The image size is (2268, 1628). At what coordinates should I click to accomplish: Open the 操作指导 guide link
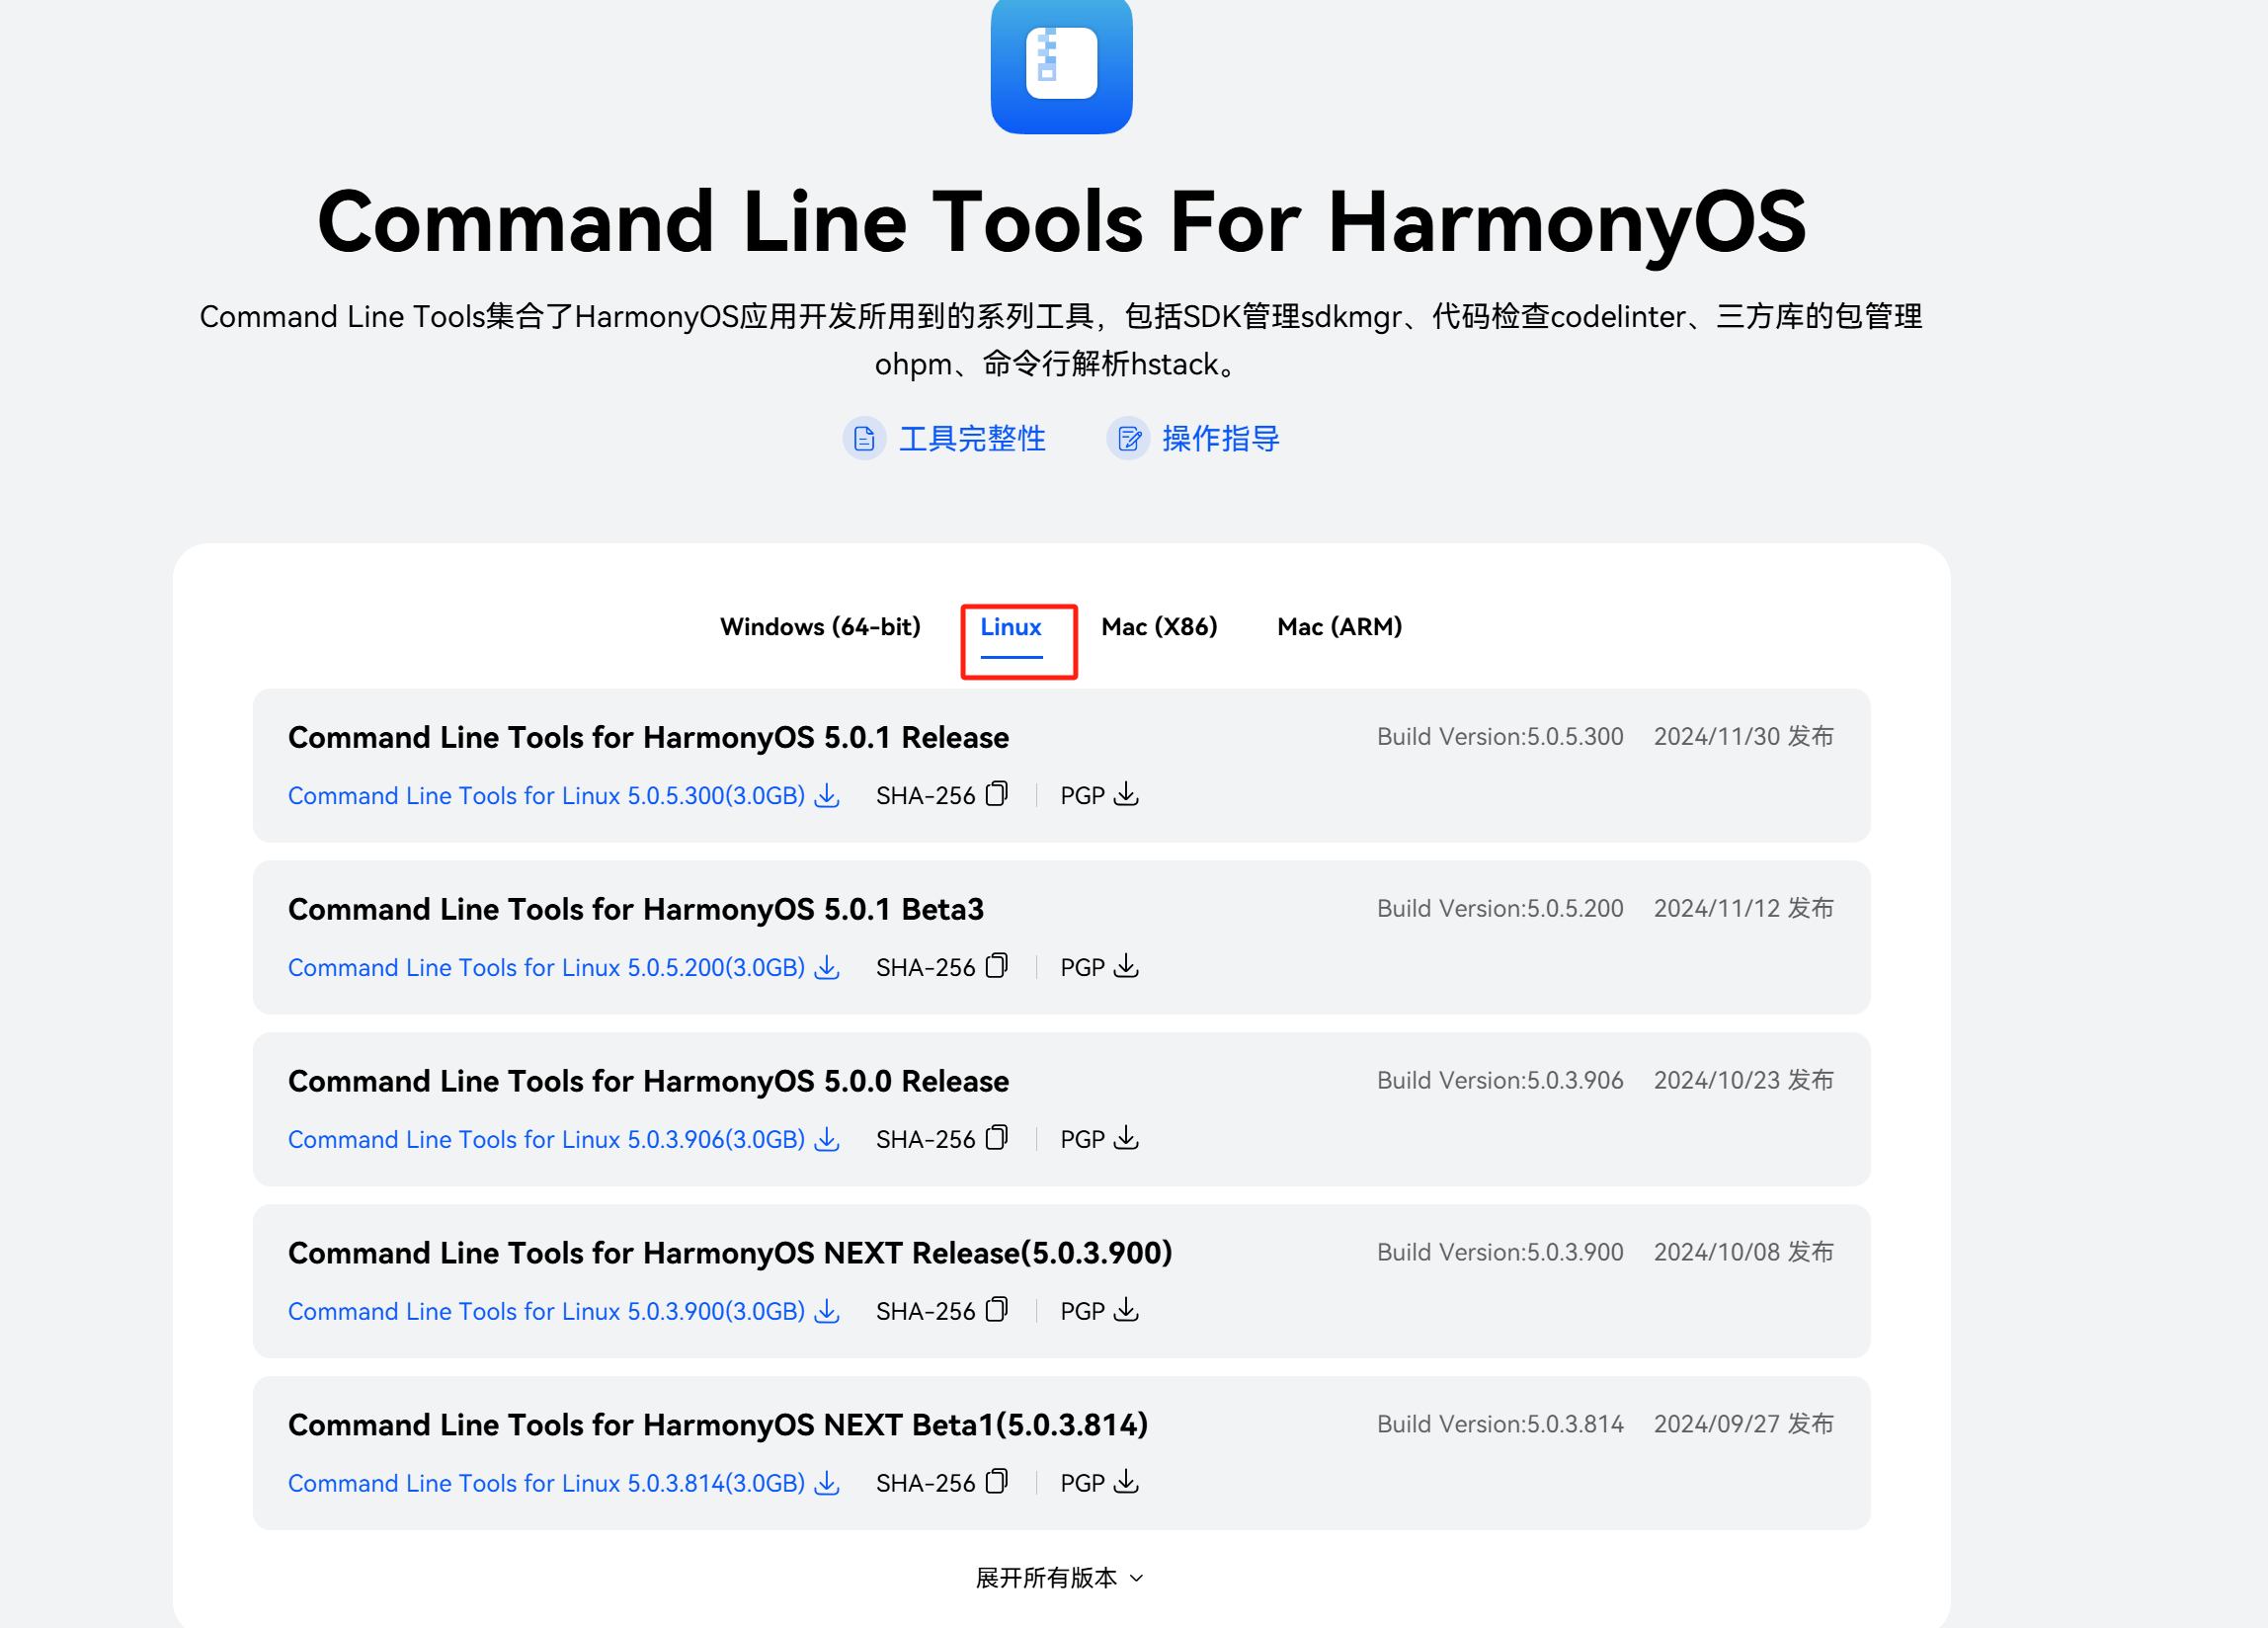point(1220,439)
